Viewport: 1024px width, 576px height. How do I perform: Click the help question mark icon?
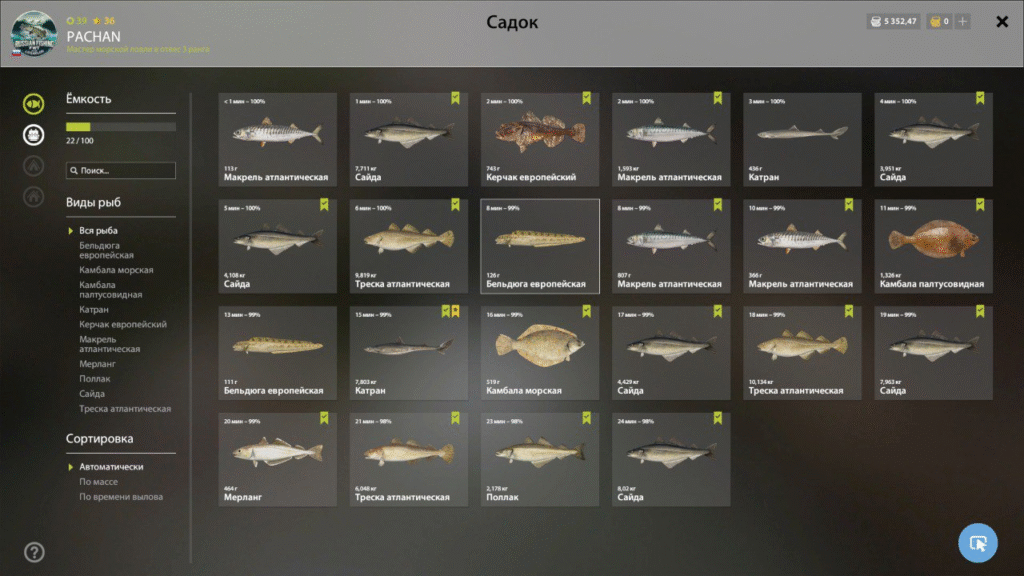pyautogui.click(x=34, y=552)
